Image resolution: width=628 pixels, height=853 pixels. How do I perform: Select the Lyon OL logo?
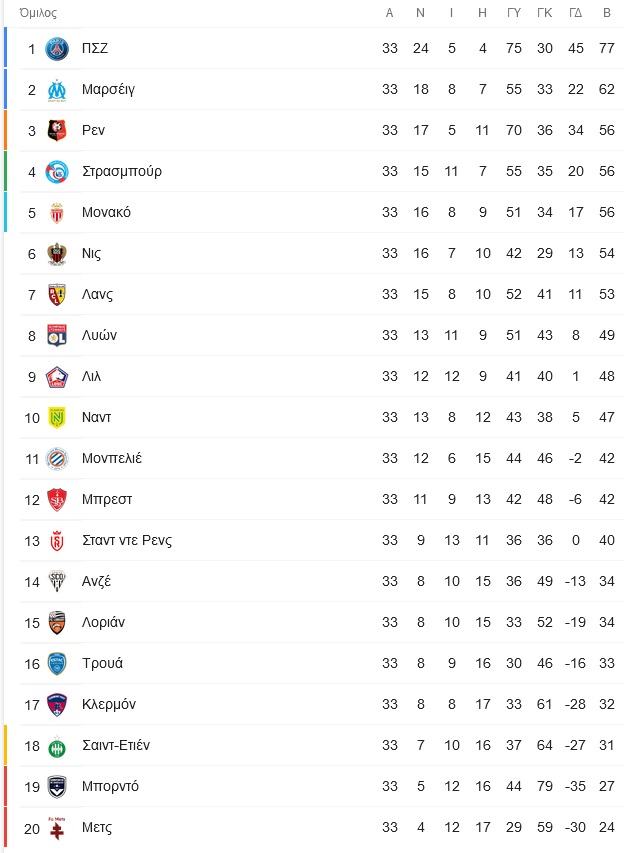pos(57,336)
